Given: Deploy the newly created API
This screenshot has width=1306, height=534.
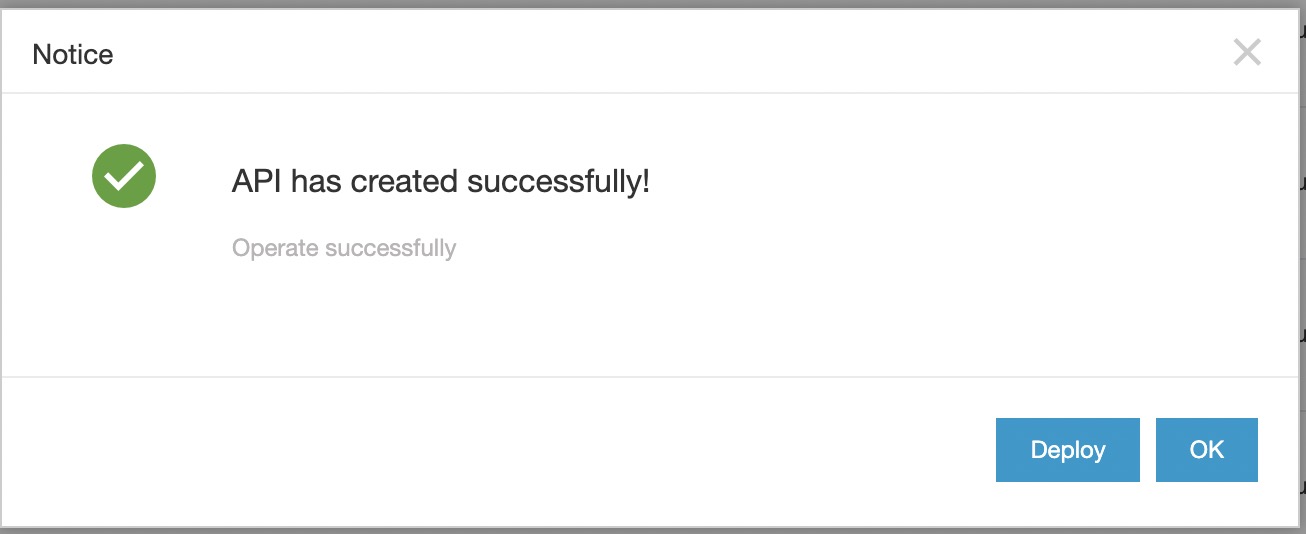Looking at the screenshot, I should 1067,450.
